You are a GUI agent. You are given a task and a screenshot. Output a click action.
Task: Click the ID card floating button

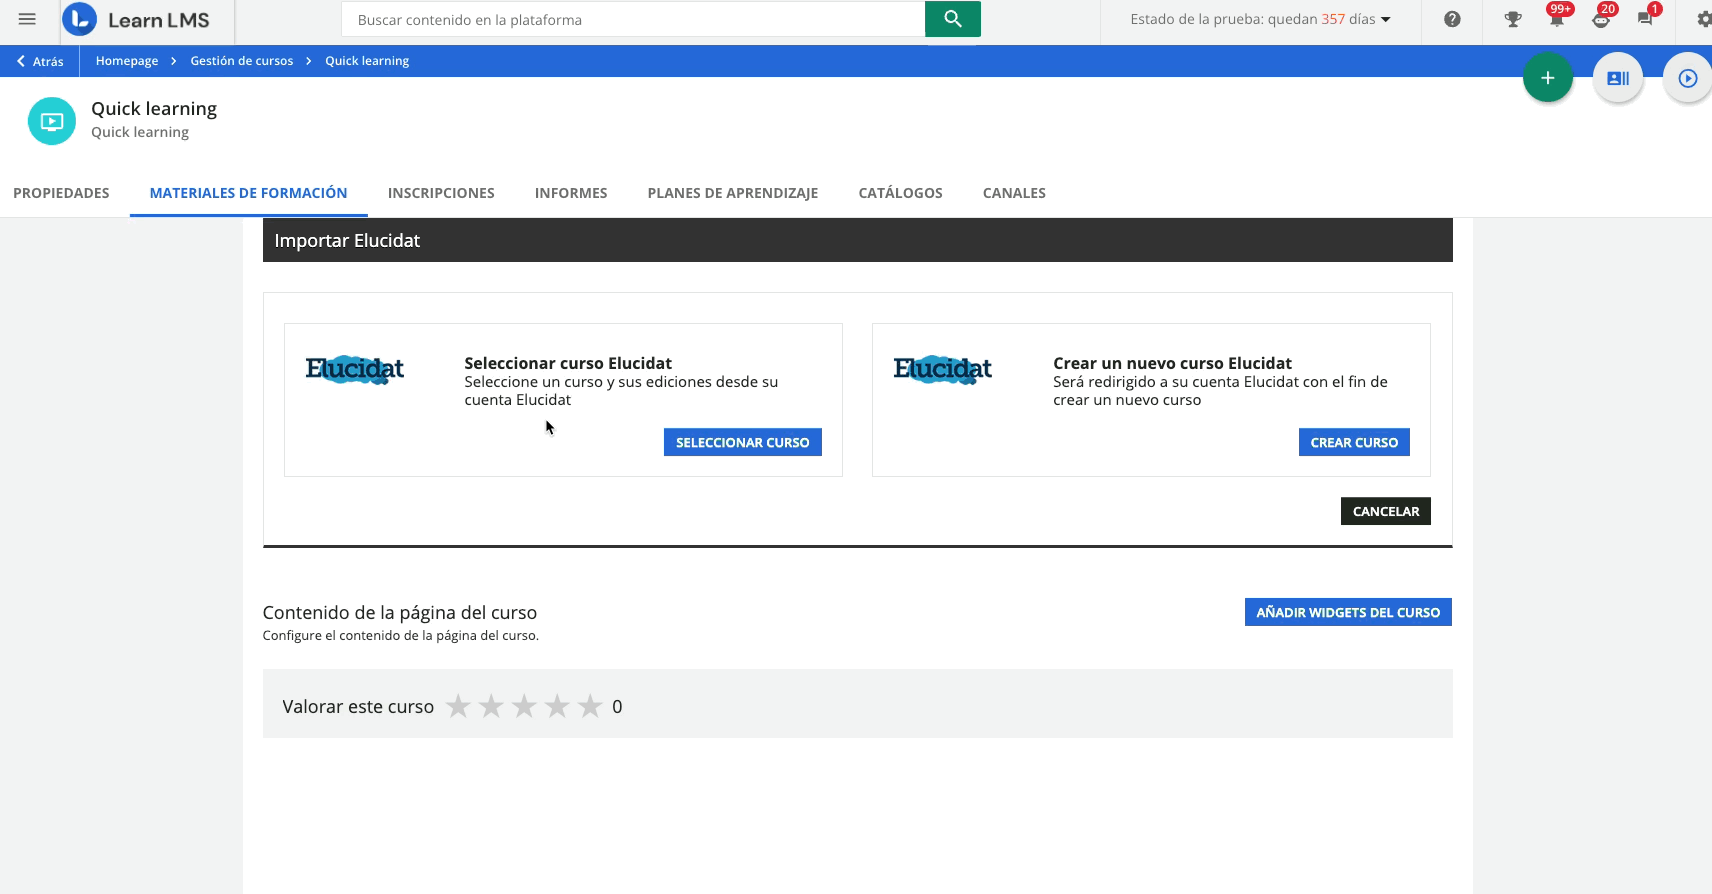pyautogui.click(x=1617, y=78)
